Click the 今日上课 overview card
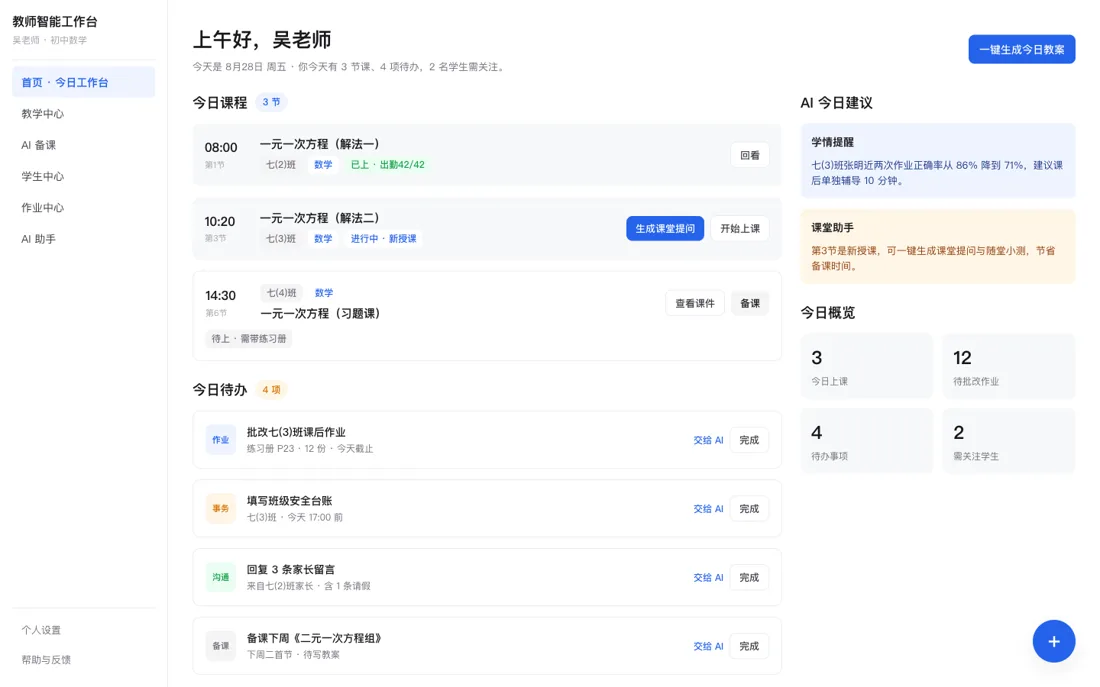Image resolution: width=1100 pixels, height=687 pixels. coord(866,366)
